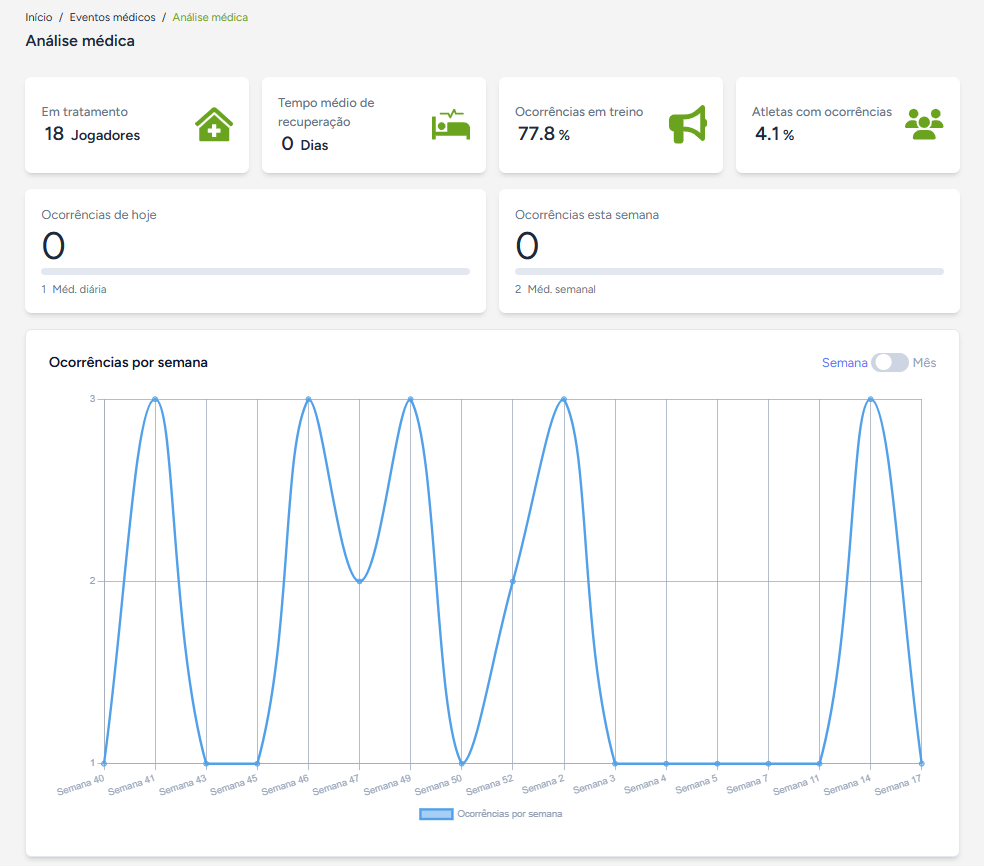Click the '1 Méd. diária' text
The image size is (984, 866).
[x=74, y=289]
